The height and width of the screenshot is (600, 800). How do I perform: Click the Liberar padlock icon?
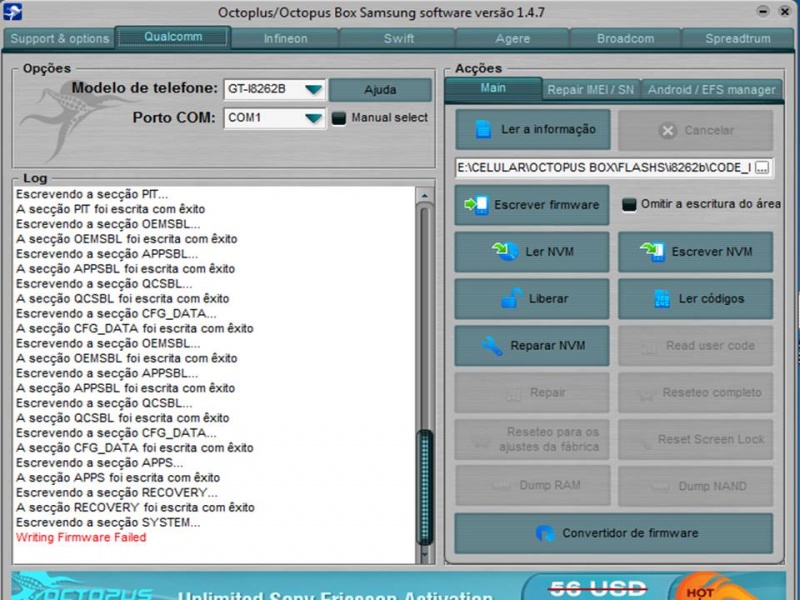[x=511, y=298]
